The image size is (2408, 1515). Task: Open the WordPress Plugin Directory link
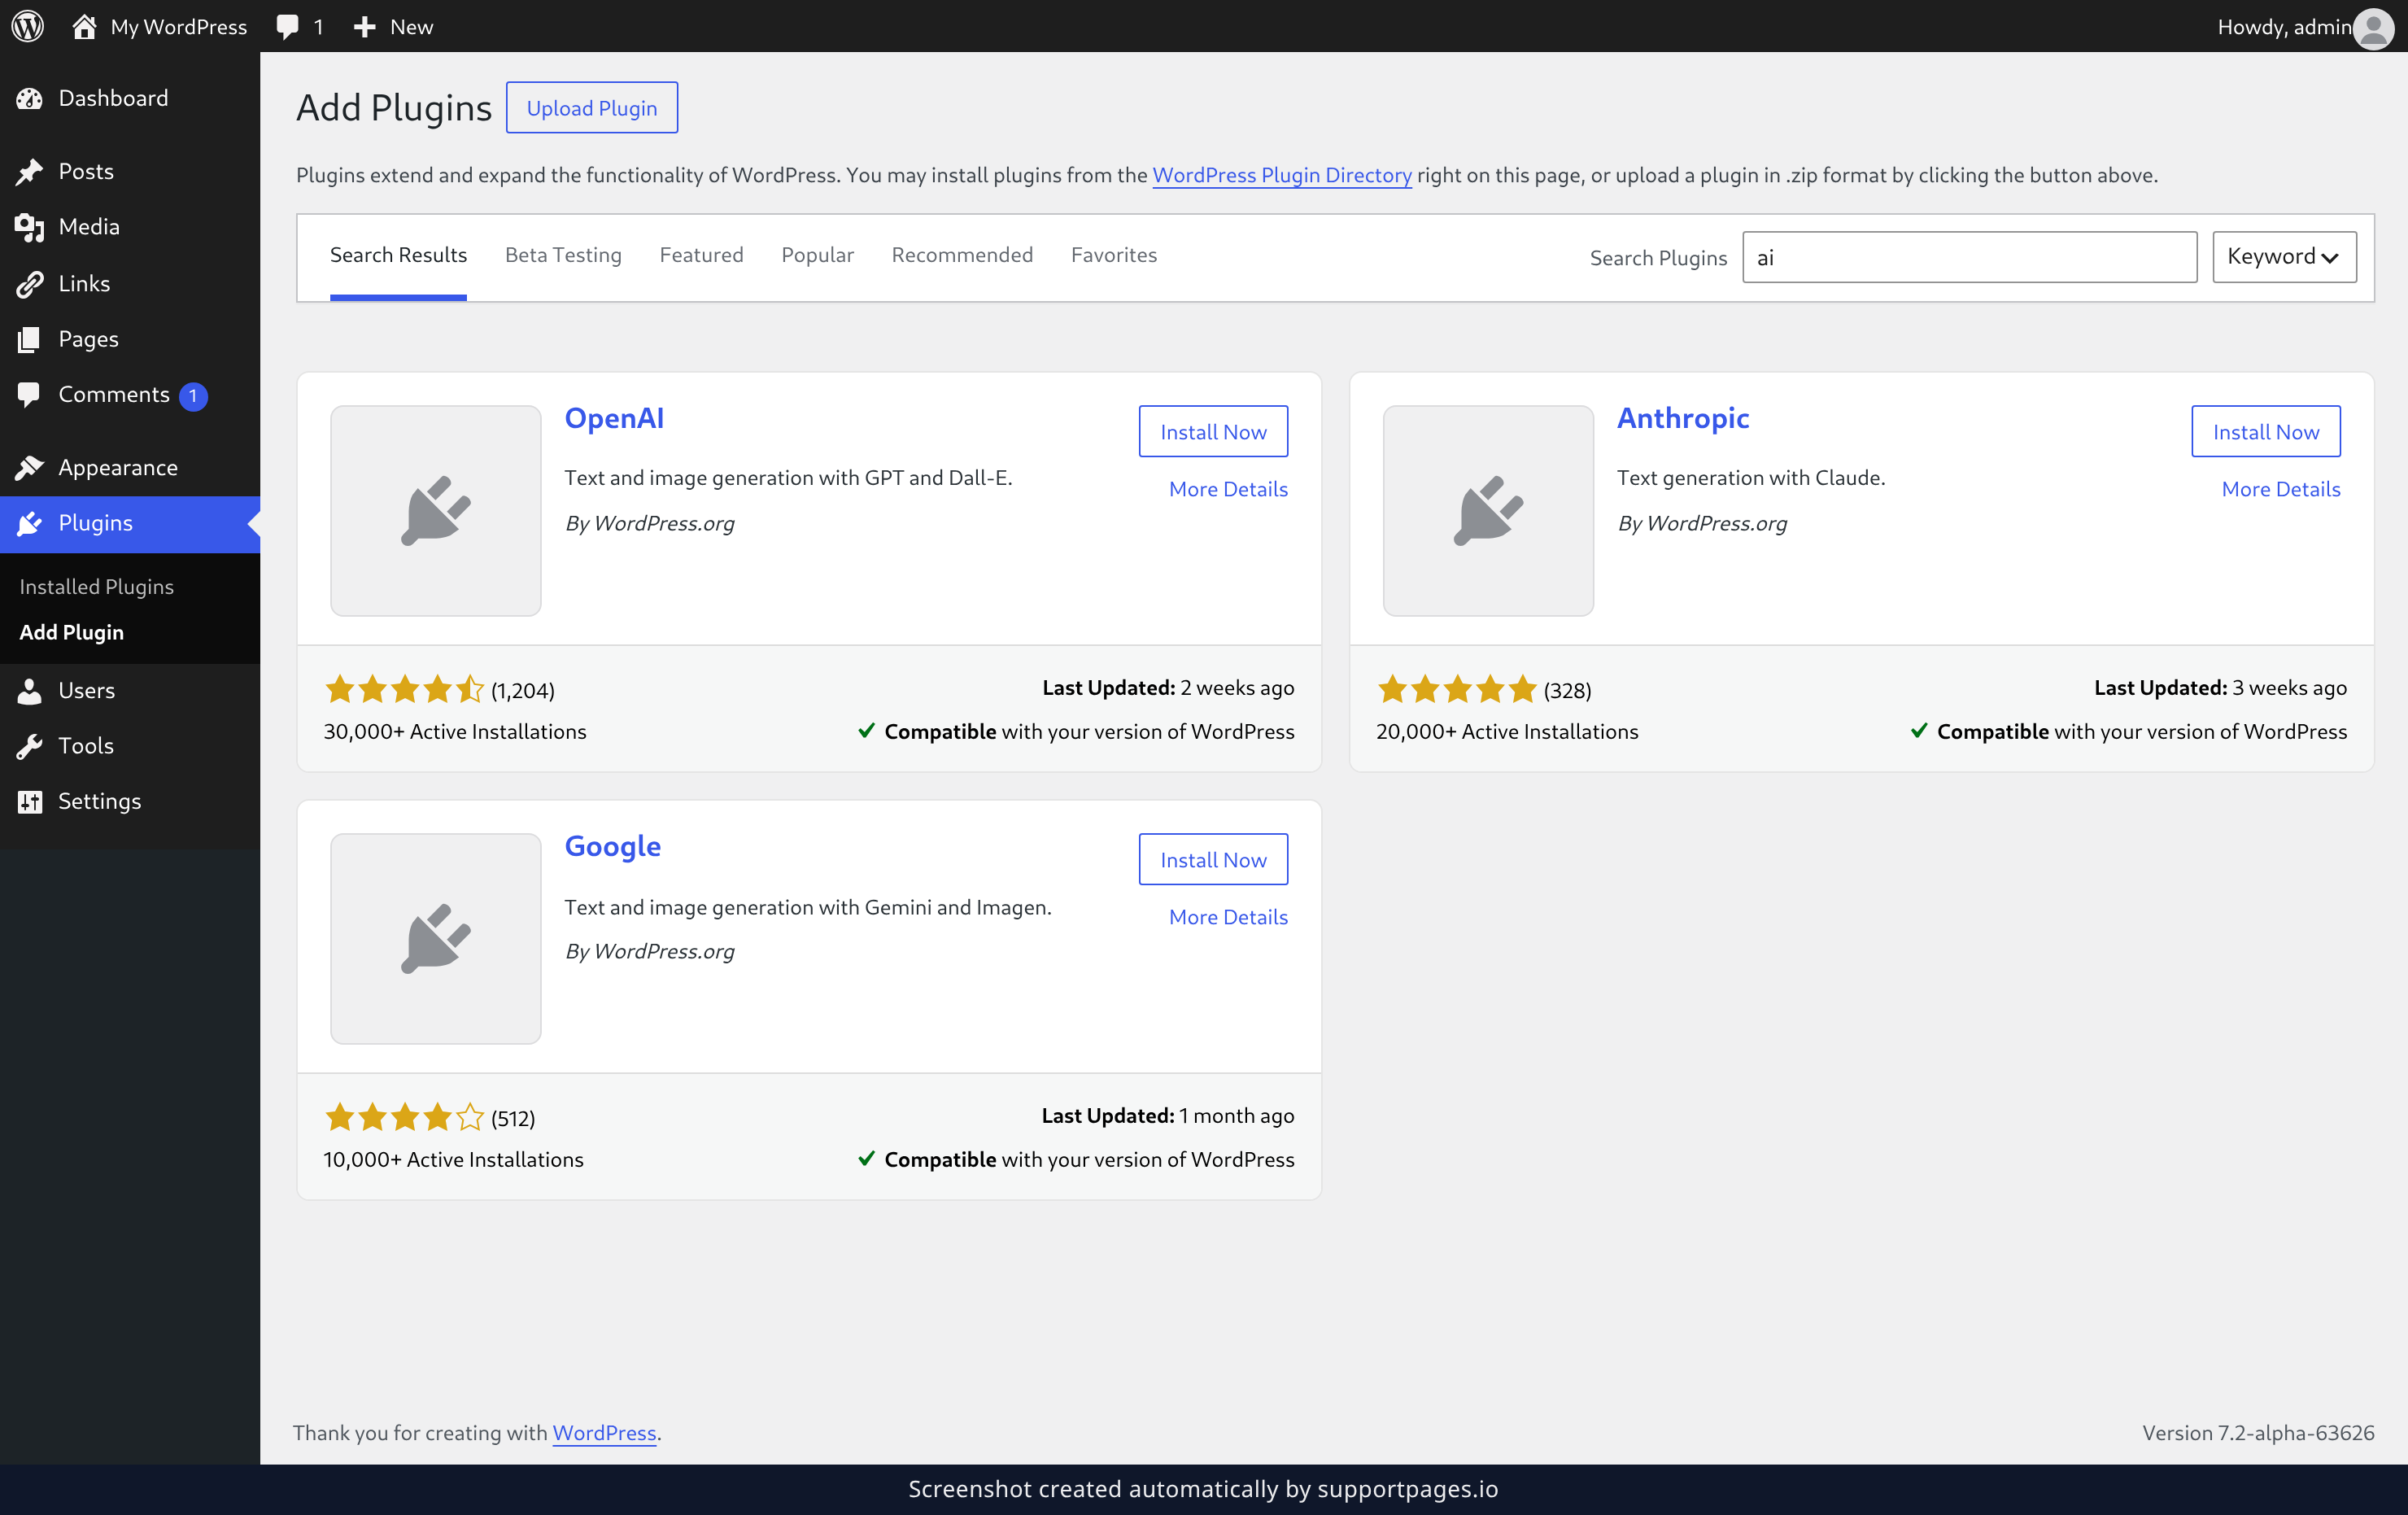click(1282, 175)
